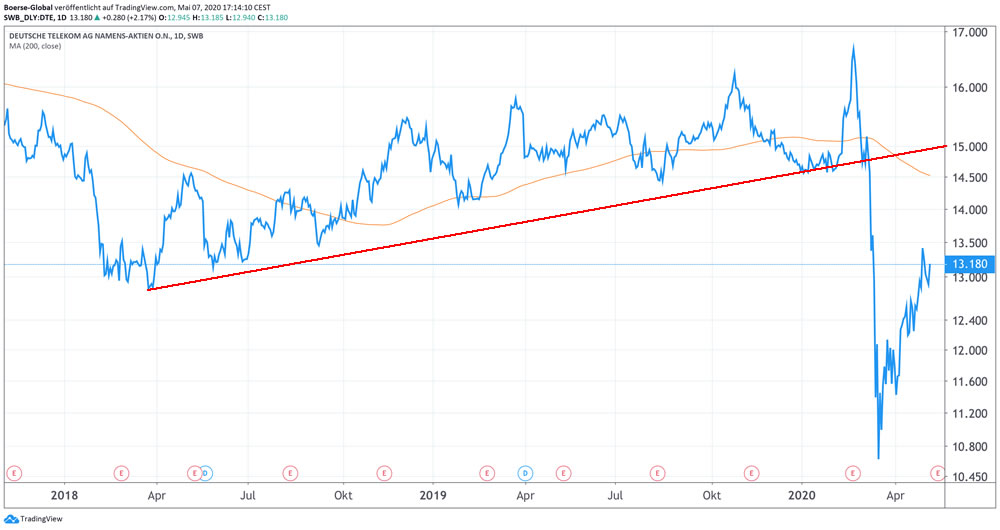This screenshot has height=530, width=1000.
Task: Click the 17.000 price axis label
Action: click(x=969, y=33)
